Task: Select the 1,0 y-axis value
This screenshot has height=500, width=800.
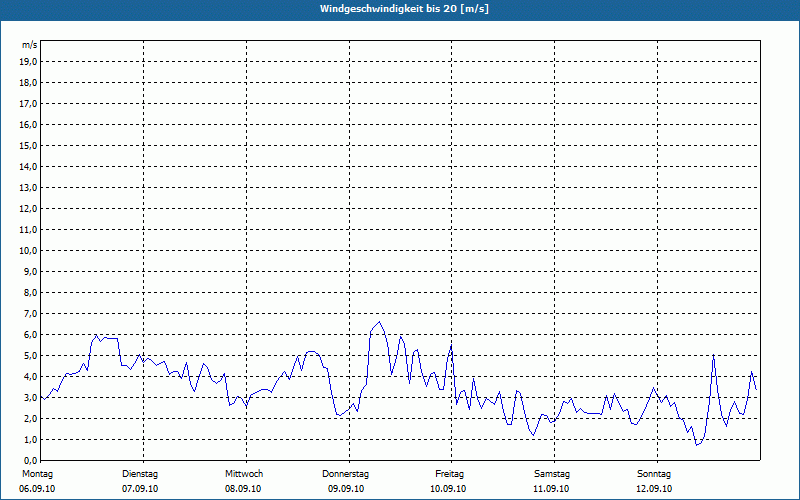Action: click(x=31, y=439)
